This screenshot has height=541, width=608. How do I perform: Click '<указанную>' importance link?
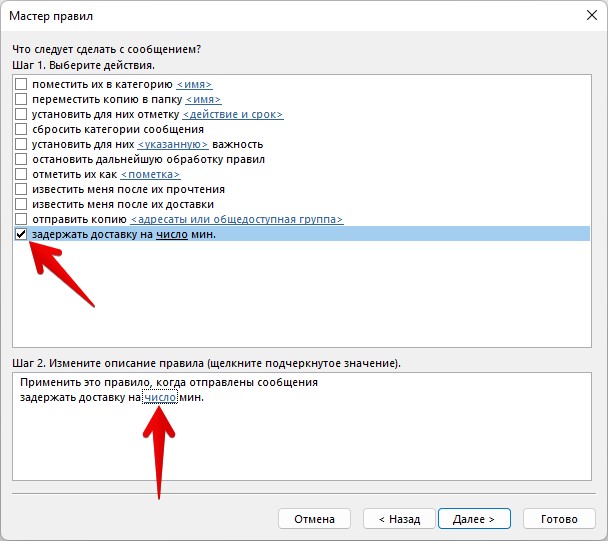173,144
